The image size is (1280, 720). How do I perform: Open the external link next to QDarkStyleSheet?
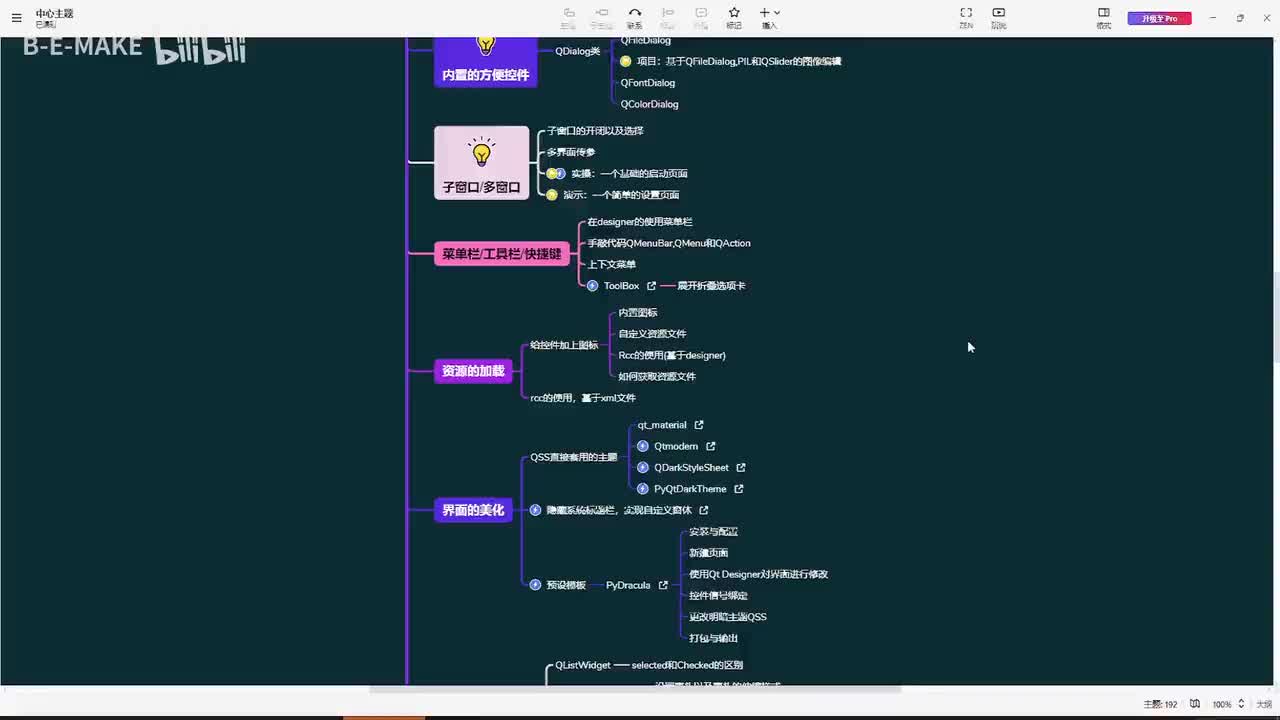pos(741,467)
